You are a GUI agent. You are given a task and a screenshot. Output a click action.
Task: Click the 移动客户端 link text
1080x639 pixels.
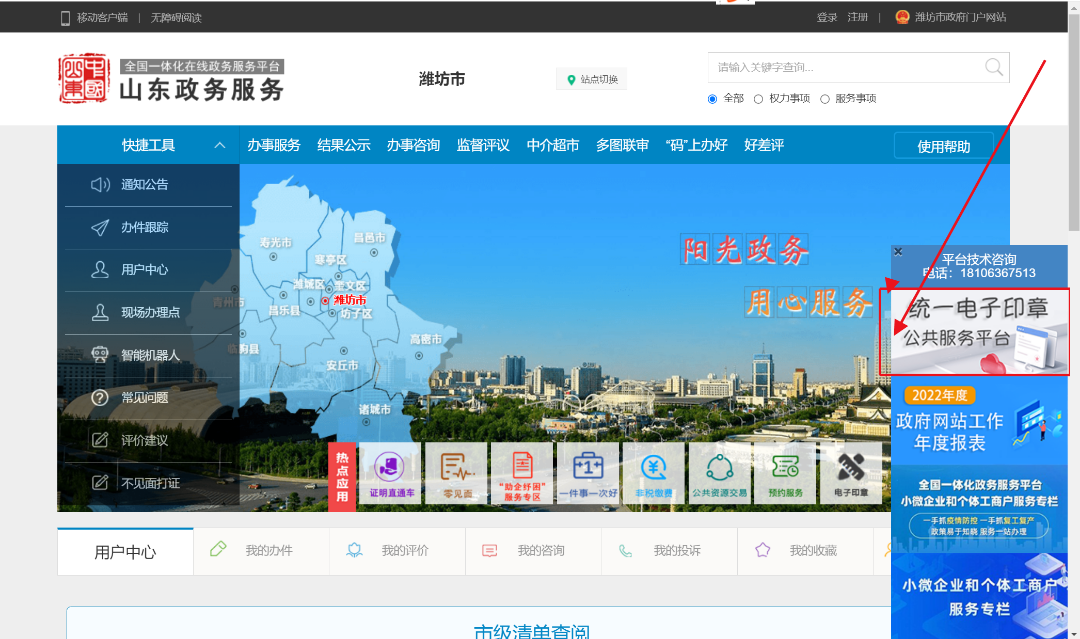click(x=102, y=18)
